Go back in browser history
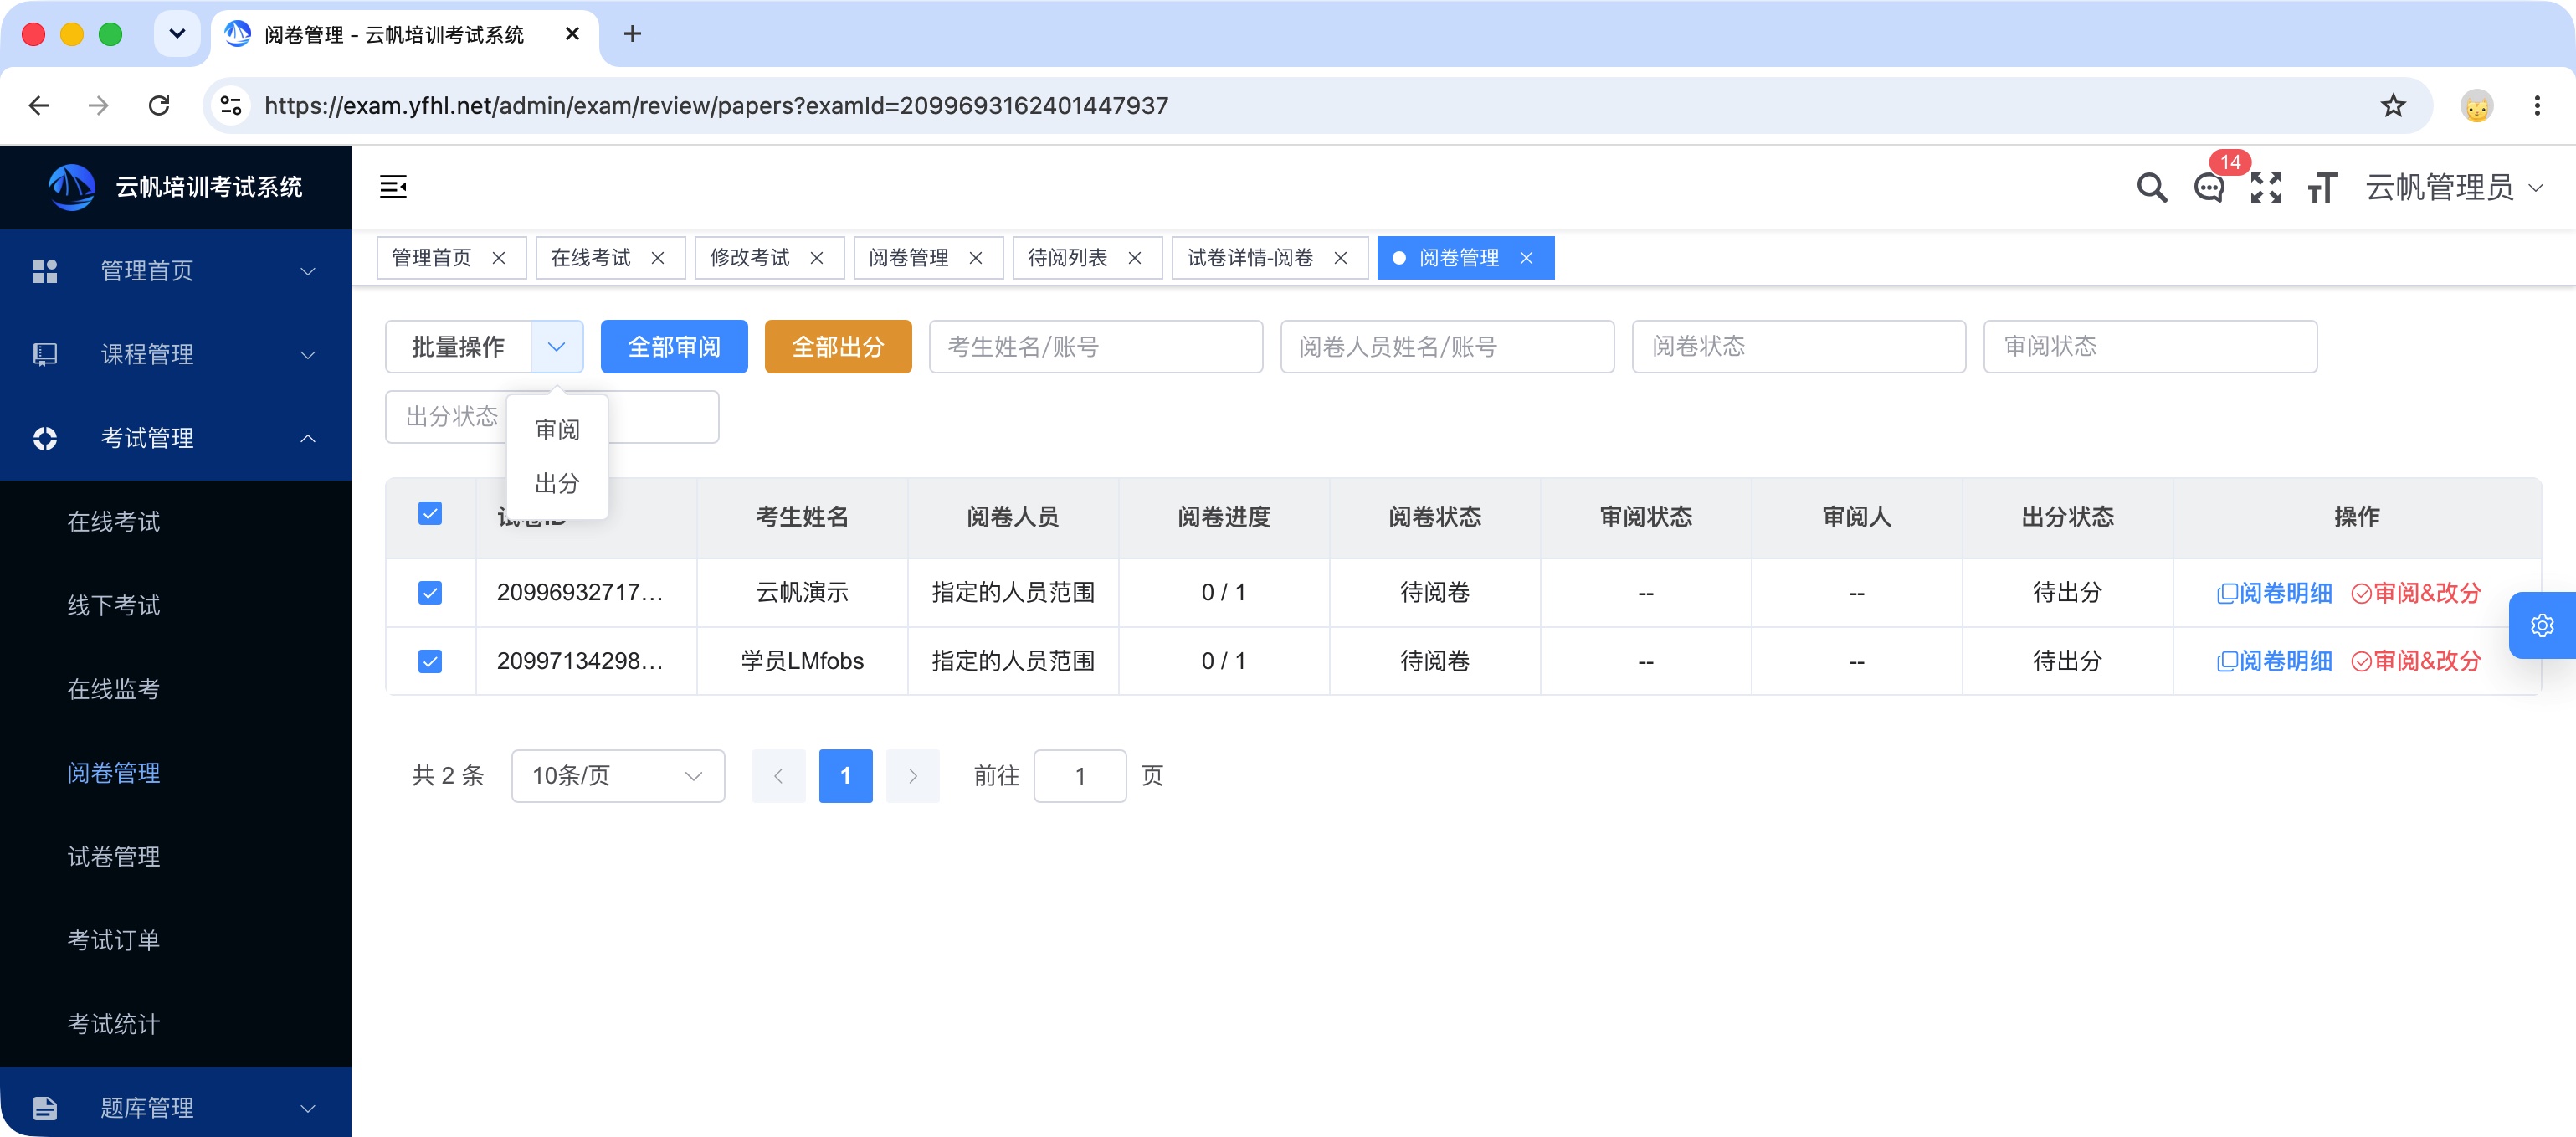The width and height of the screenshot is (2576, 1137). point(39,105)
